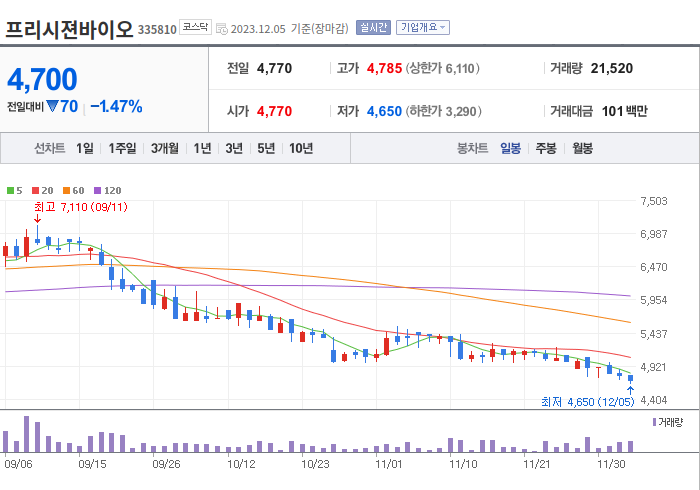Click the 최고 7,110 (09/11) annotation

click(81, 207)
